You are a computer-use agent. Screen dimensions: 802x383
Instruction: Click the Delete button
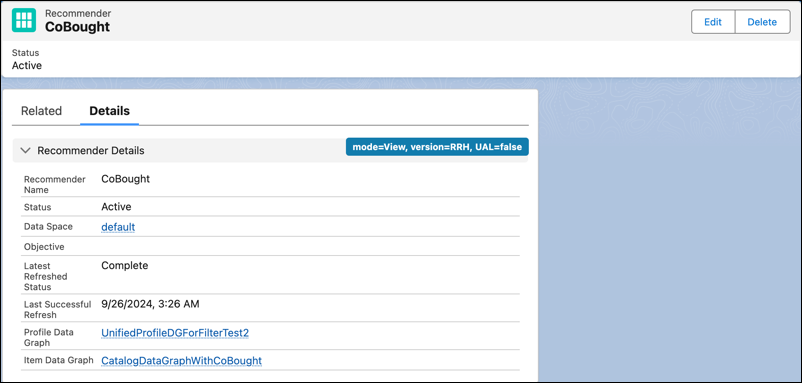pyautogui.click(x=762, y=22)
